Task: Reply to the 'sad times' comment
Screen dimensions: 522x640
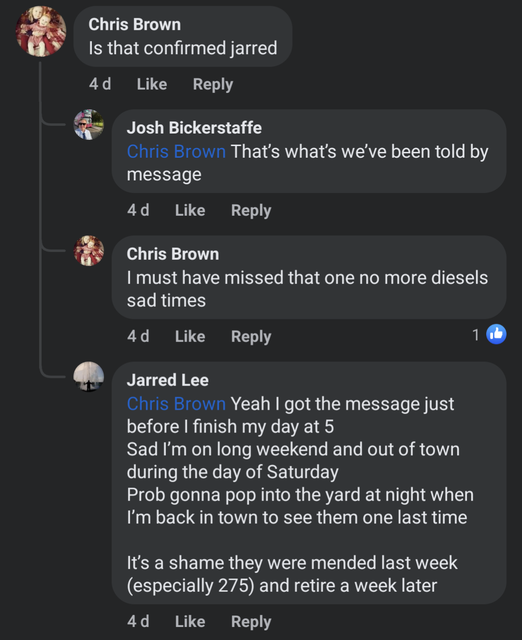Action: click(x=251, y=336)
